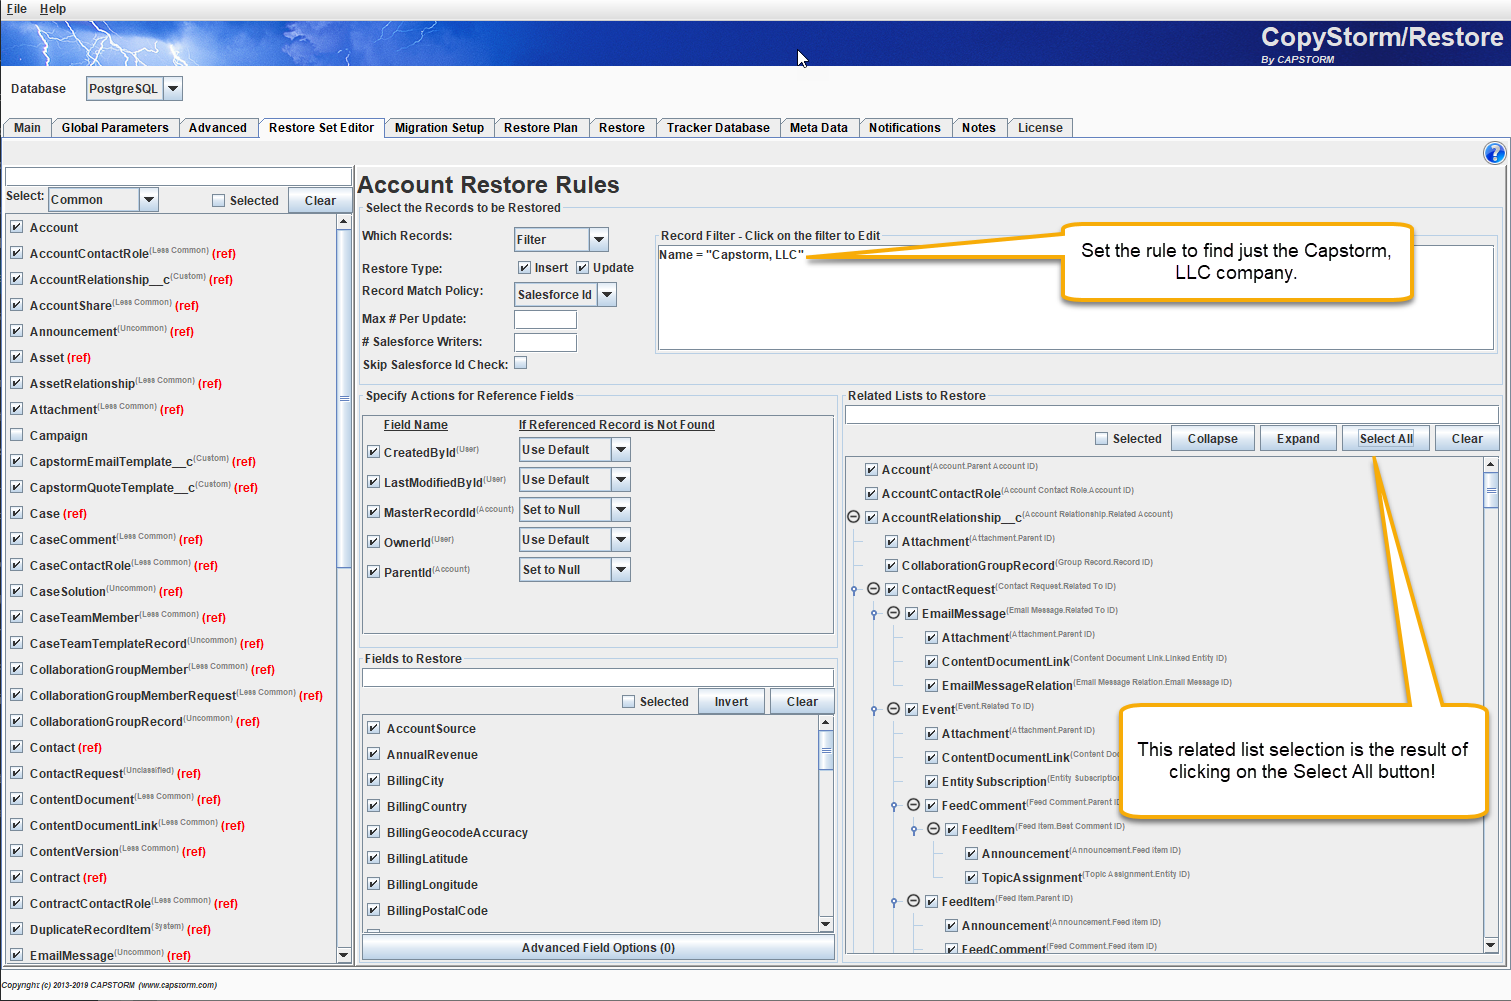Viewport: 1511px width, 1001px height.
Task: Collapse the FeedComment tree node
Action: coord(913,805)
